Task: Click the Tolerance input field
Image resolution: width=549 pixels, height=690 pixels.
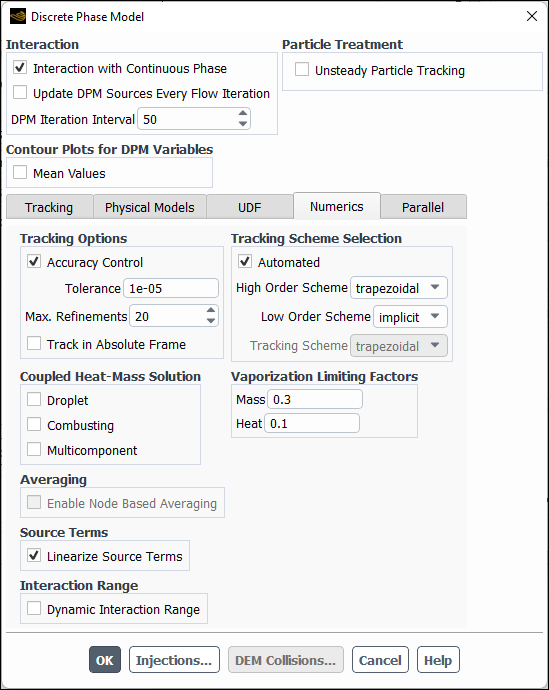Action: tap(171, 288)
